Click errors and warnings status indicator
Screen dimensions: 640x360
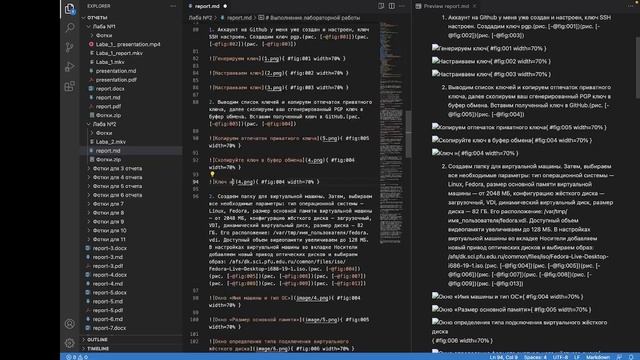77,357
